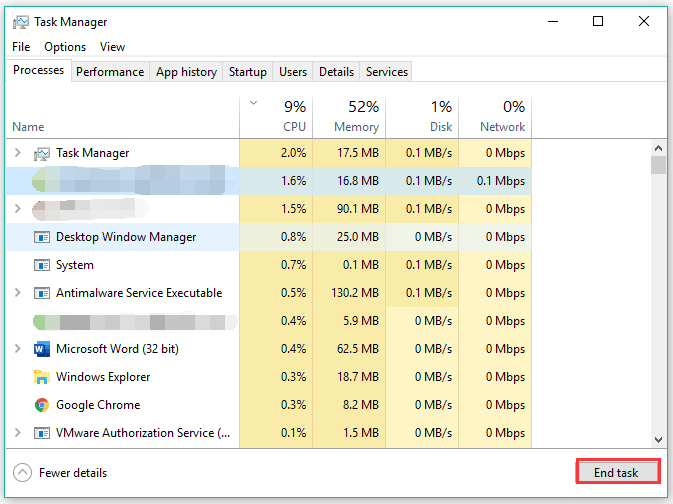Expand the Microsoft Word (32 bit) group
Image resolution: width=673 pixels, height=504 pixels.
point(18,349)
